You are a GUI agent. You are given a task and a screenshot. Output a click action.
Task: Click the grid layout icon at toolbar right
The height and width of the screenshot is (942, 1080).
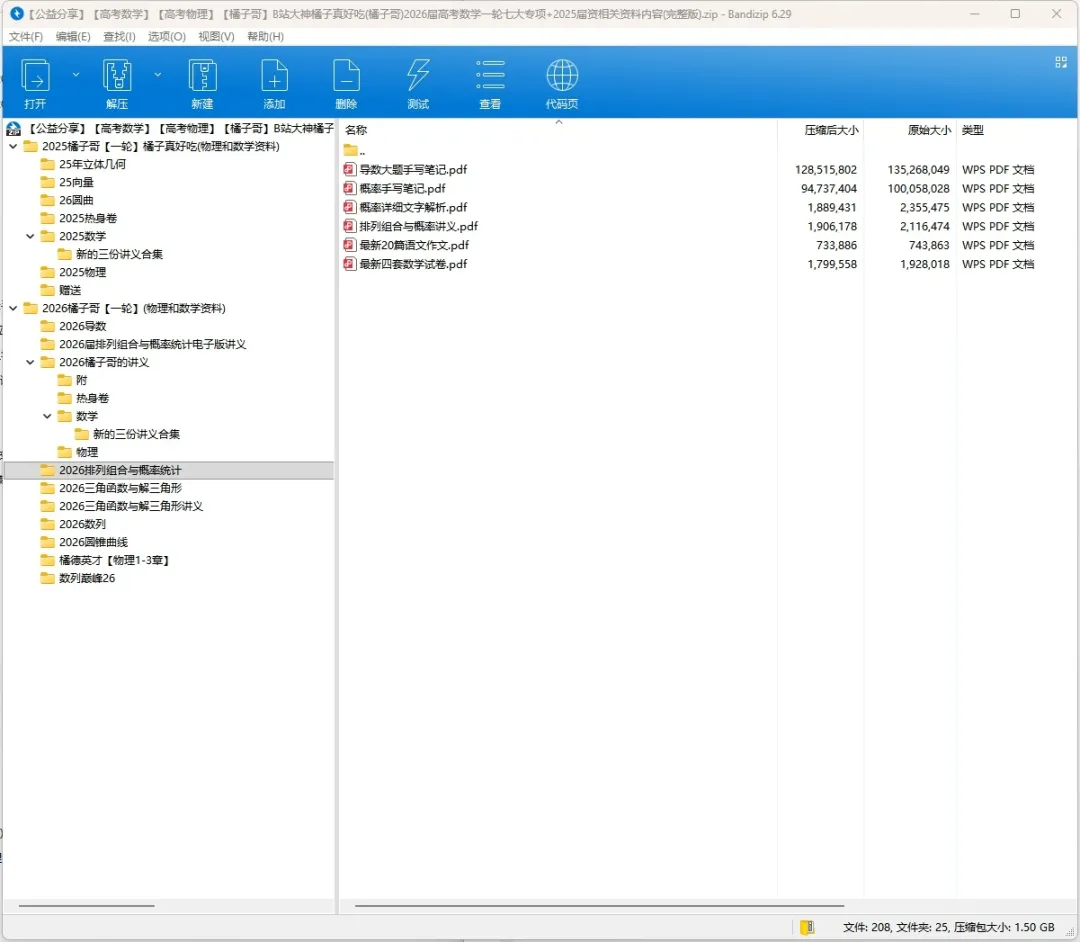click(x=1061, y=62)
